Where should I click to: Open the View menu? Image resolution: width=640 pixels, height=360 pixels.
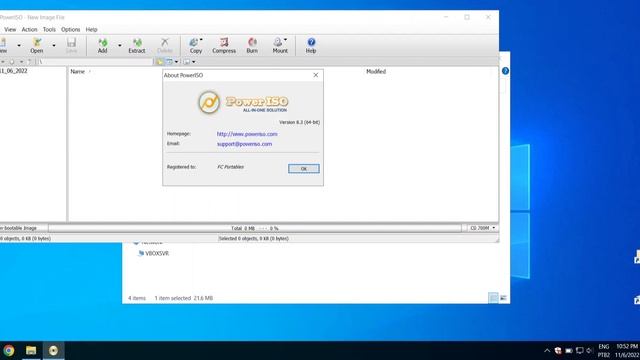click(x=10, y=29)
